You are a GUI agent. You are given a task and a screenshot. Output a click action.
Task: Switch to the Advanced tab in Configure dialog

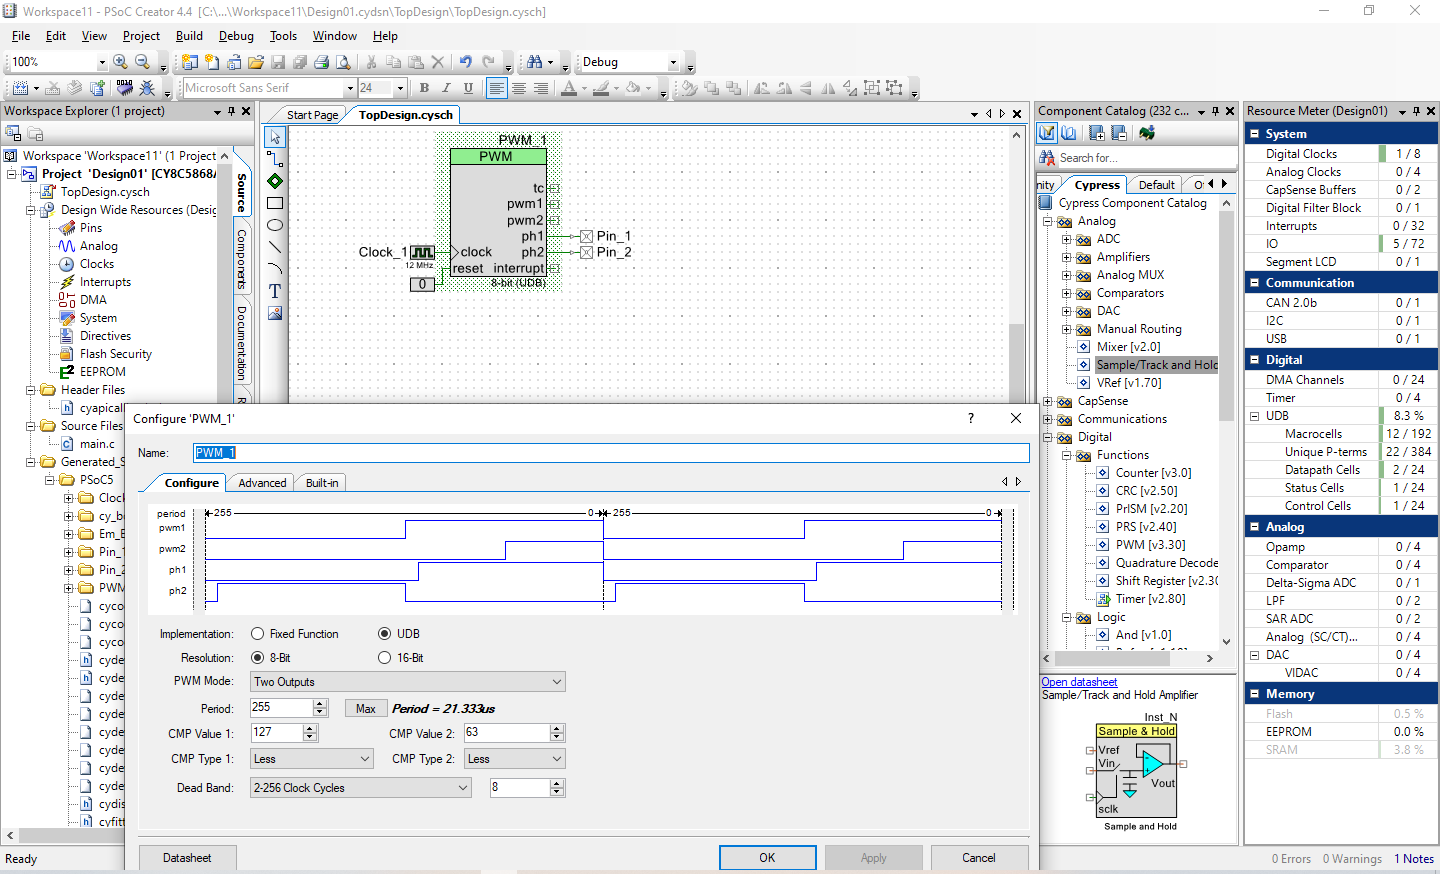point(262,483)
